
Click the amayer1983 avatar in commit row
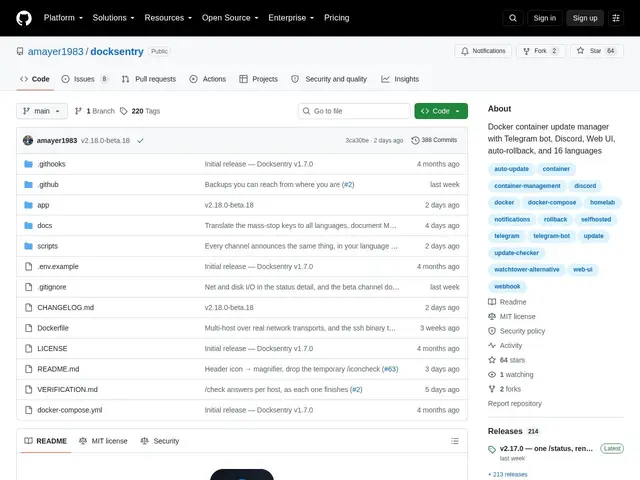click(28, 140)
